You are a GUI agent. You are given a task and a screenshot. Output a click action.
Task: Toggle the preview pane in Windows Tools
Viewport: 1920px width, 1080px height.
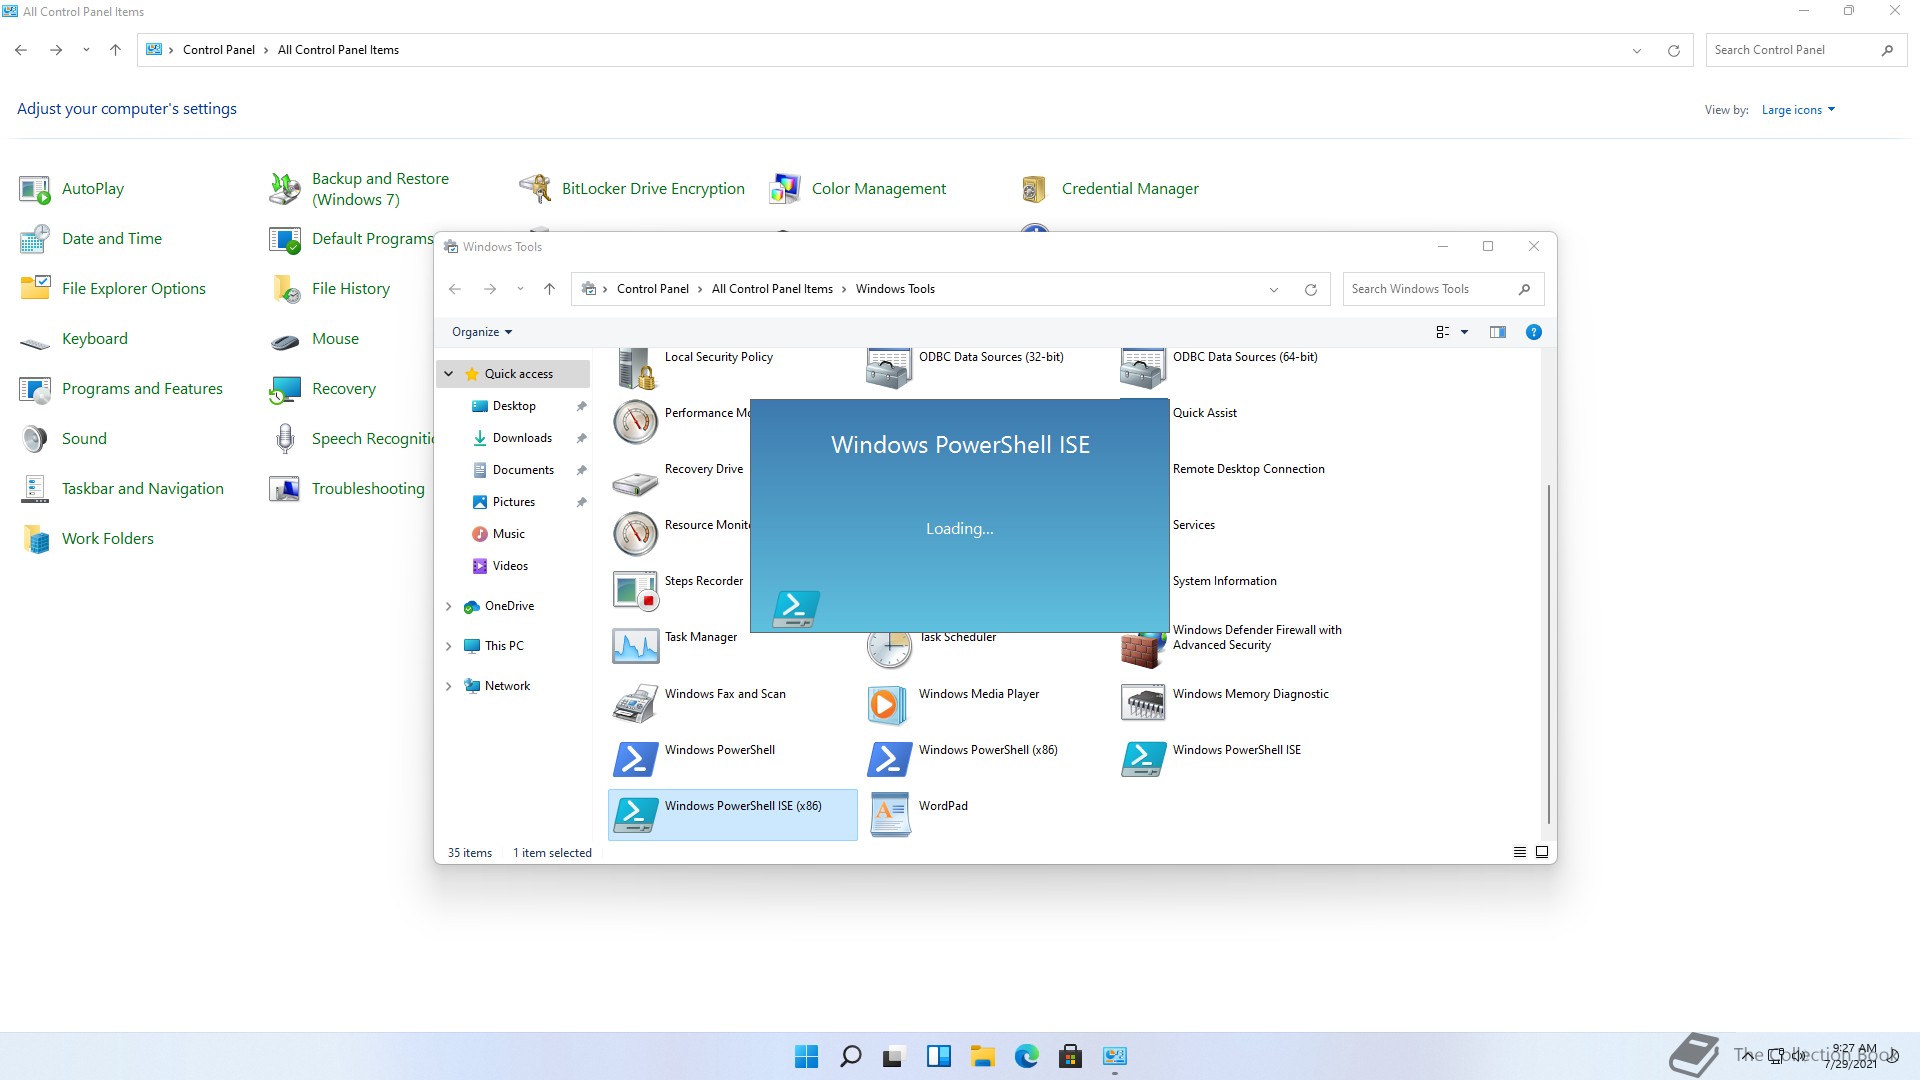tap(1497, 332)
